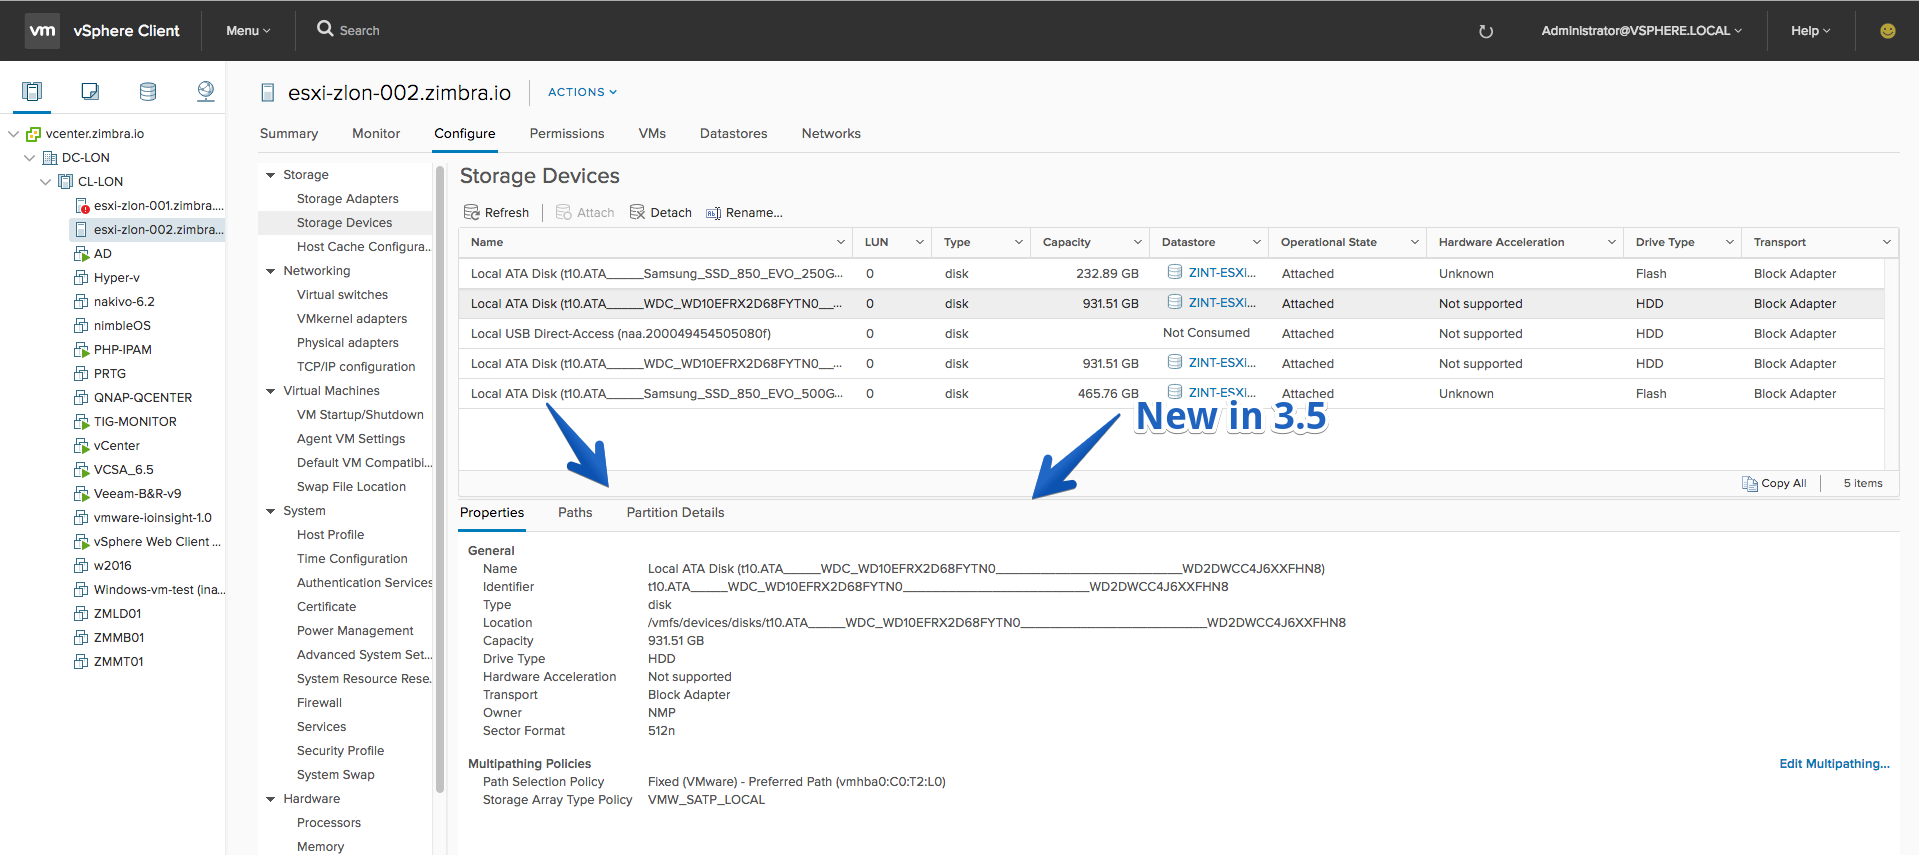Collapse the Networking settings section
This screenshot has height=855, width=1919.
[270, 271]
